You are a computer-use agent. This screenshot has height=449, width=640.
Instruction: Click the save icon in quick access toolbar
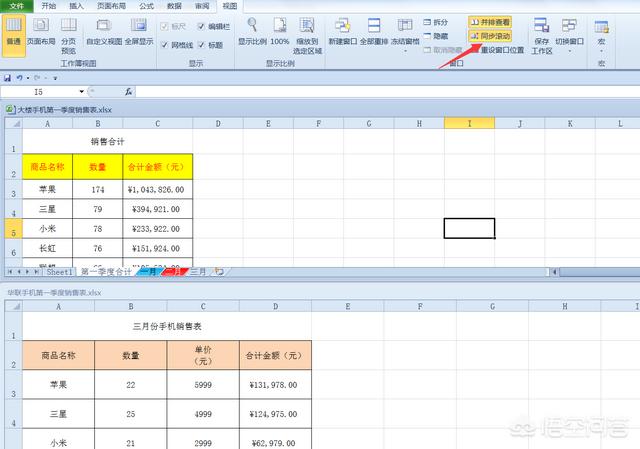[x=7, y=78]
